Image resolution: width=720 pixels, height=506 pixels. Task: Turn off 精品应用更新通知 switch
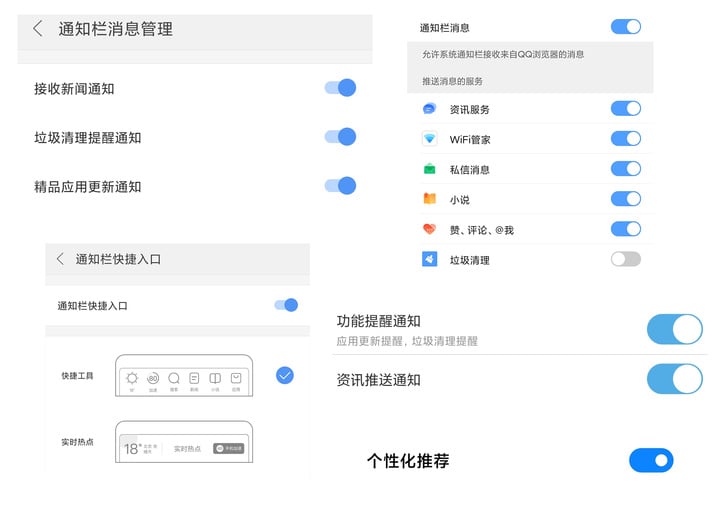pyautogui.click(x=340, y=186)
